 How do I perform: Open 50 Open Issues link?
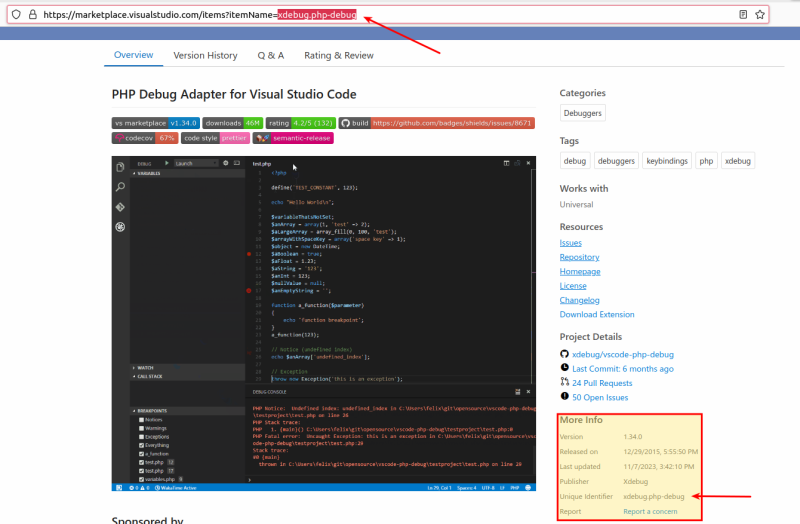click(600, 397)
